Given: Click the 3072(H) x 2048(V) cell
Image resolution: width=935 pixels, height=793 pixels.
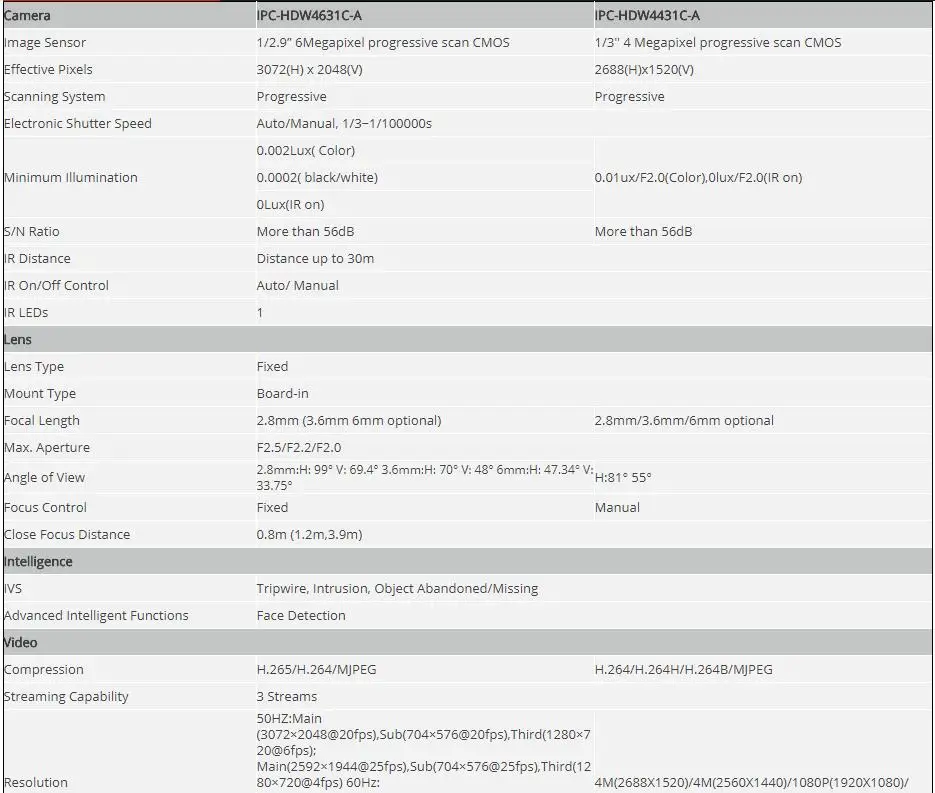Looking at the screenshot, I should tap(309, 70).
